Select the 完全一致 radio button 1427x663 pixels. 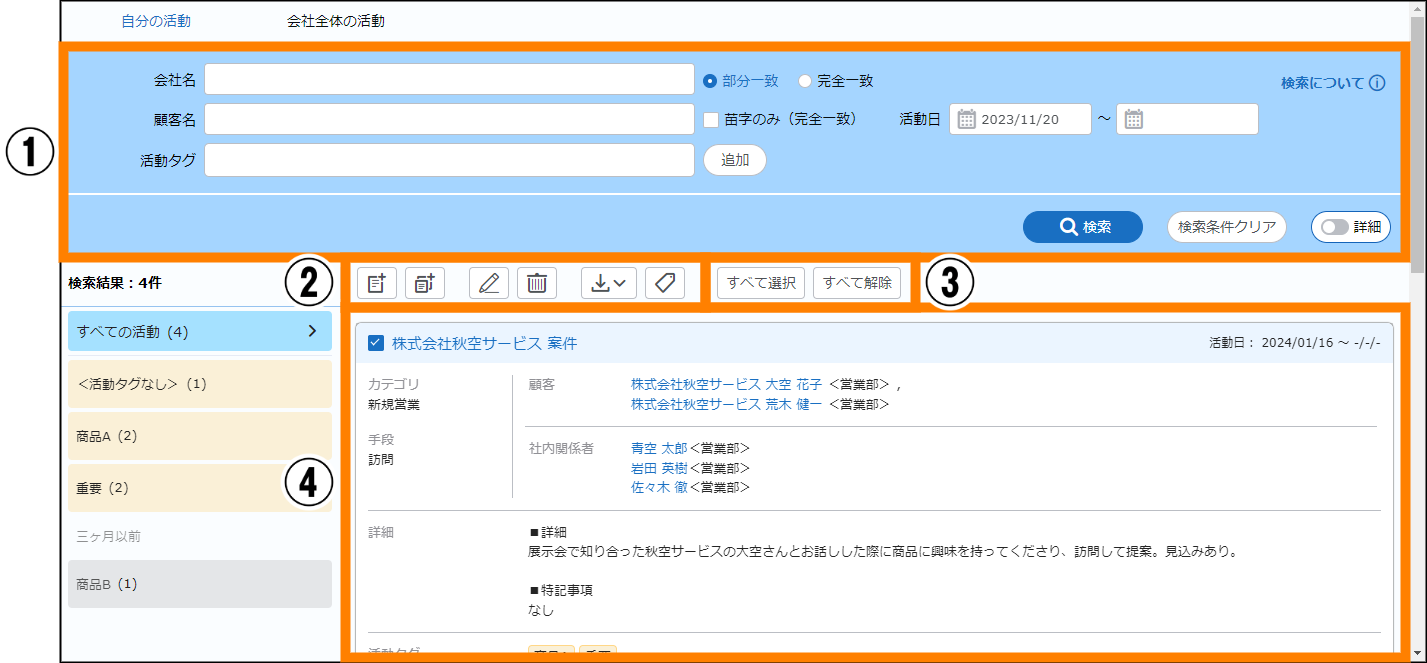[805, 81]
